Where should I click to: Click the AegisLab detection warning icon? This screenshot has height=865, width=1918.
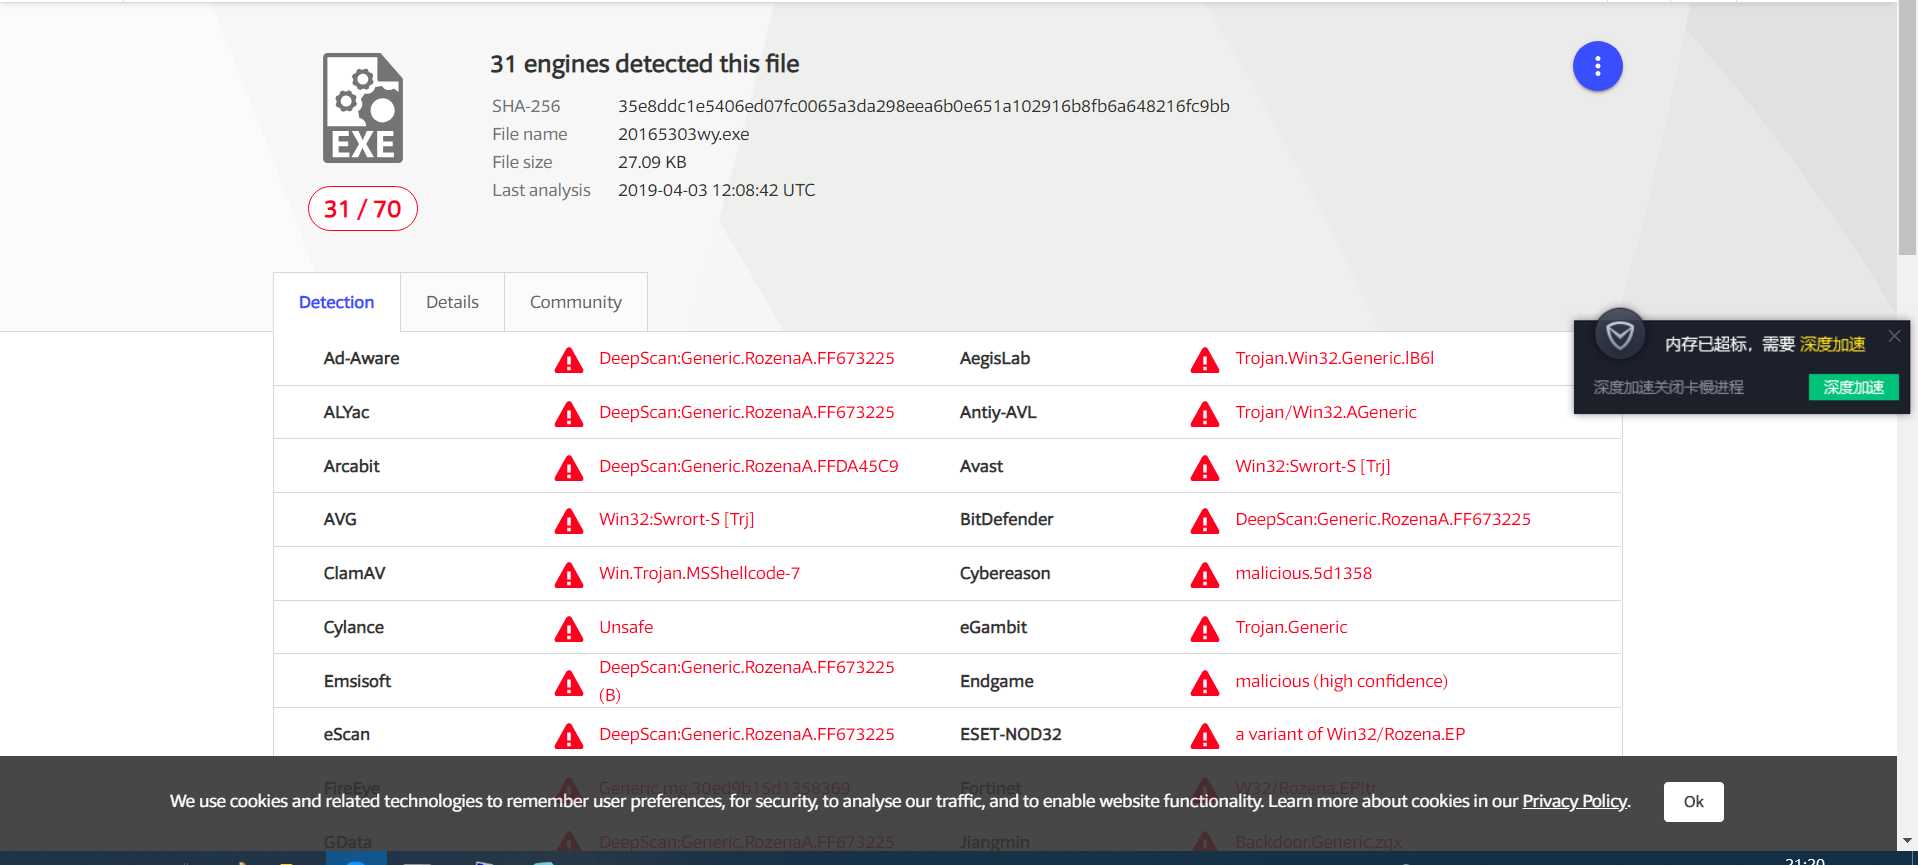[x=1205, y=360]
